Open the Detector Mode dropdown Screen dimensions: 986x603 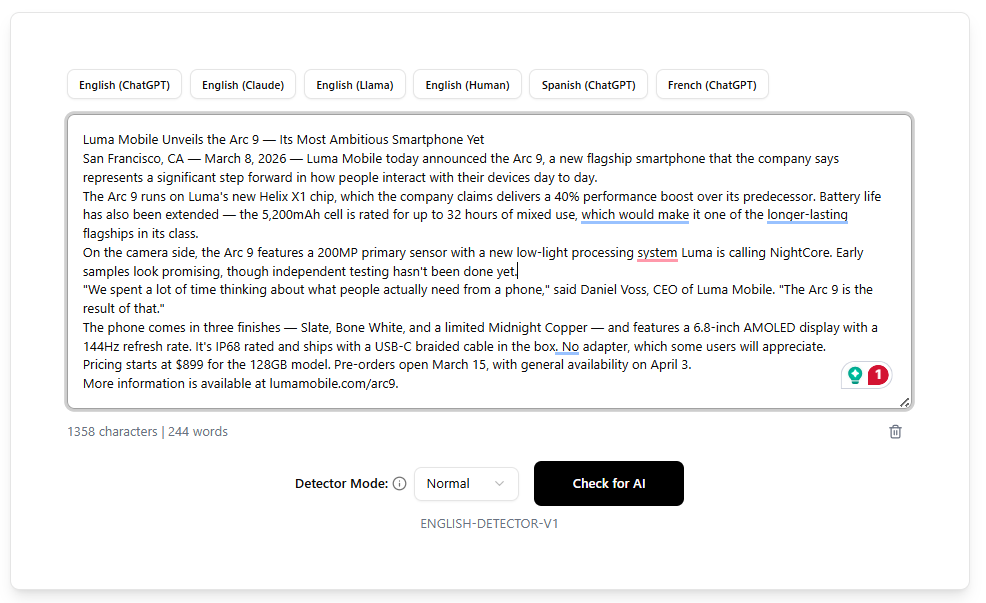point(466,483)
